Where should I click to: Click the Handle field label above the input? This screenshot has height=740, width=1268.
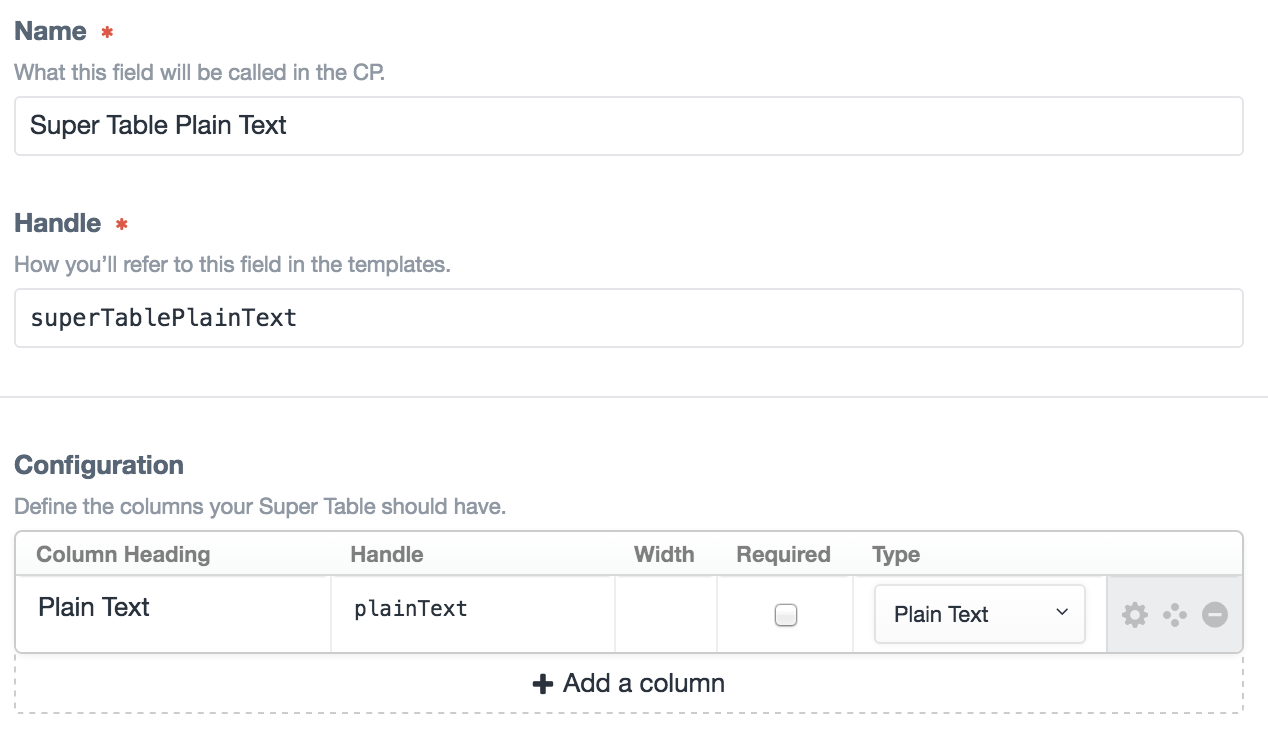[57, 224]
